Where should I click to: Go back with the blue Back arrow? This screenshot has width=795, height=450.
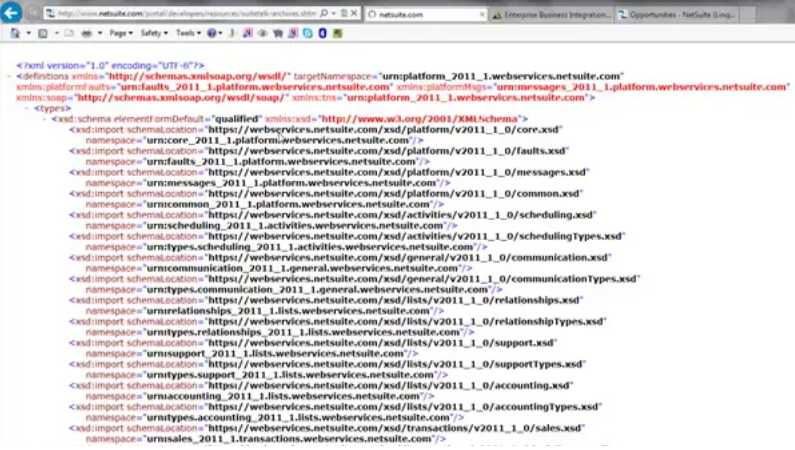click(x=11, y=13)
